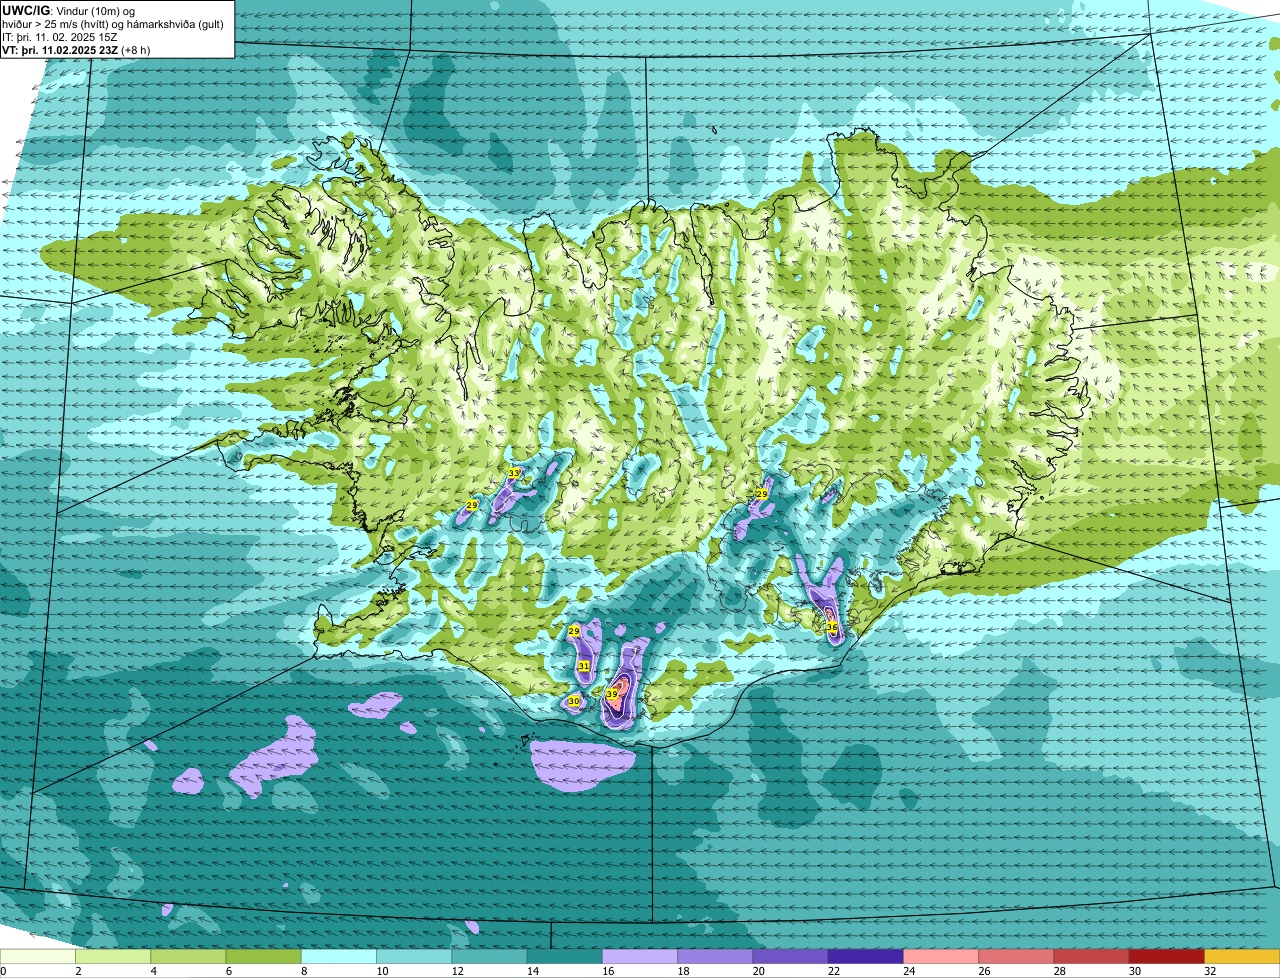Click the legend number 8
Viewport: 1280px width, 978px height.
click(x=302, y=971)
